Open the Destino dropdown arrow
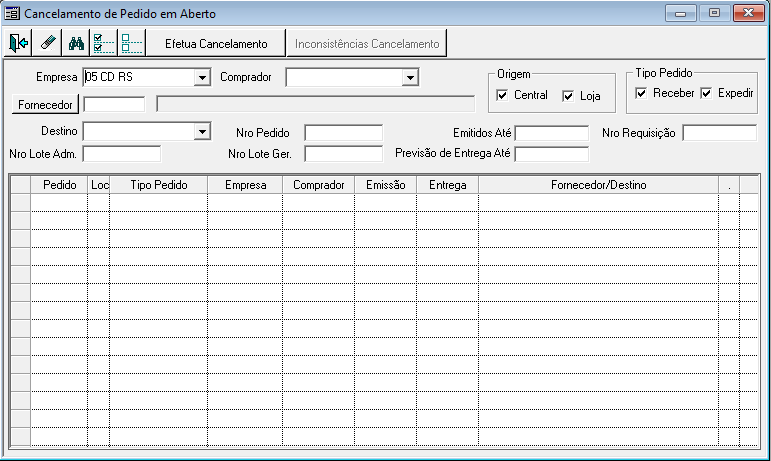The image size is (771, 461). pos(202,132)
